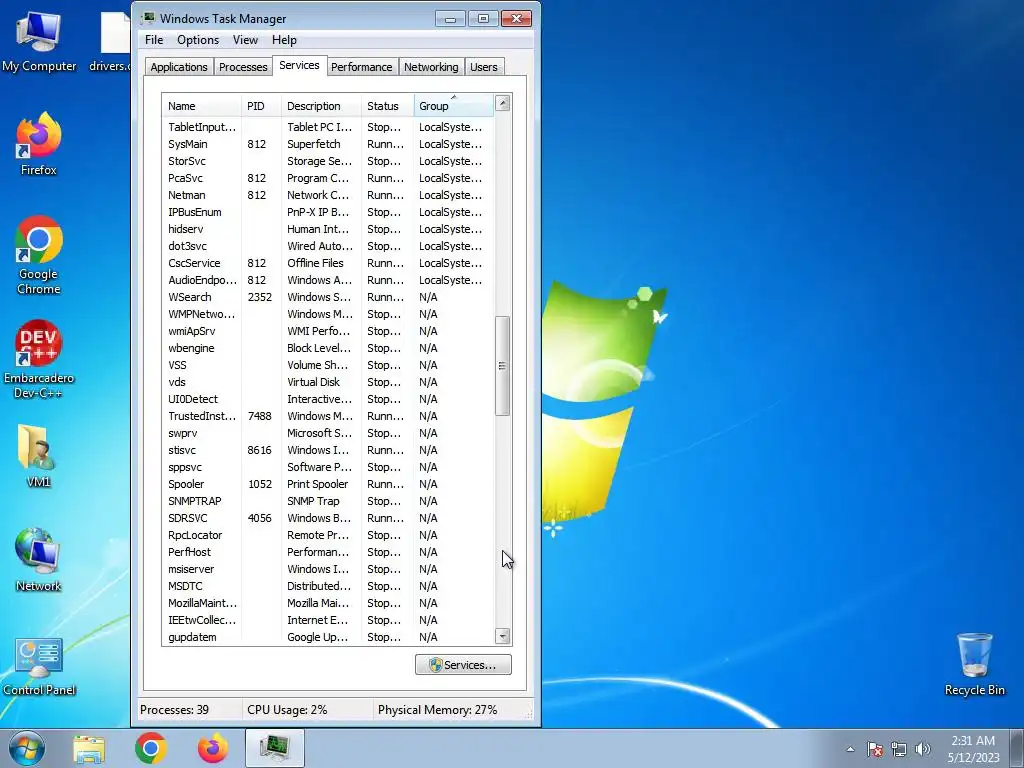This screenshot has width=1024, height=768.
Task: Open the volume speaker tray icon
Action: [923, 749]
